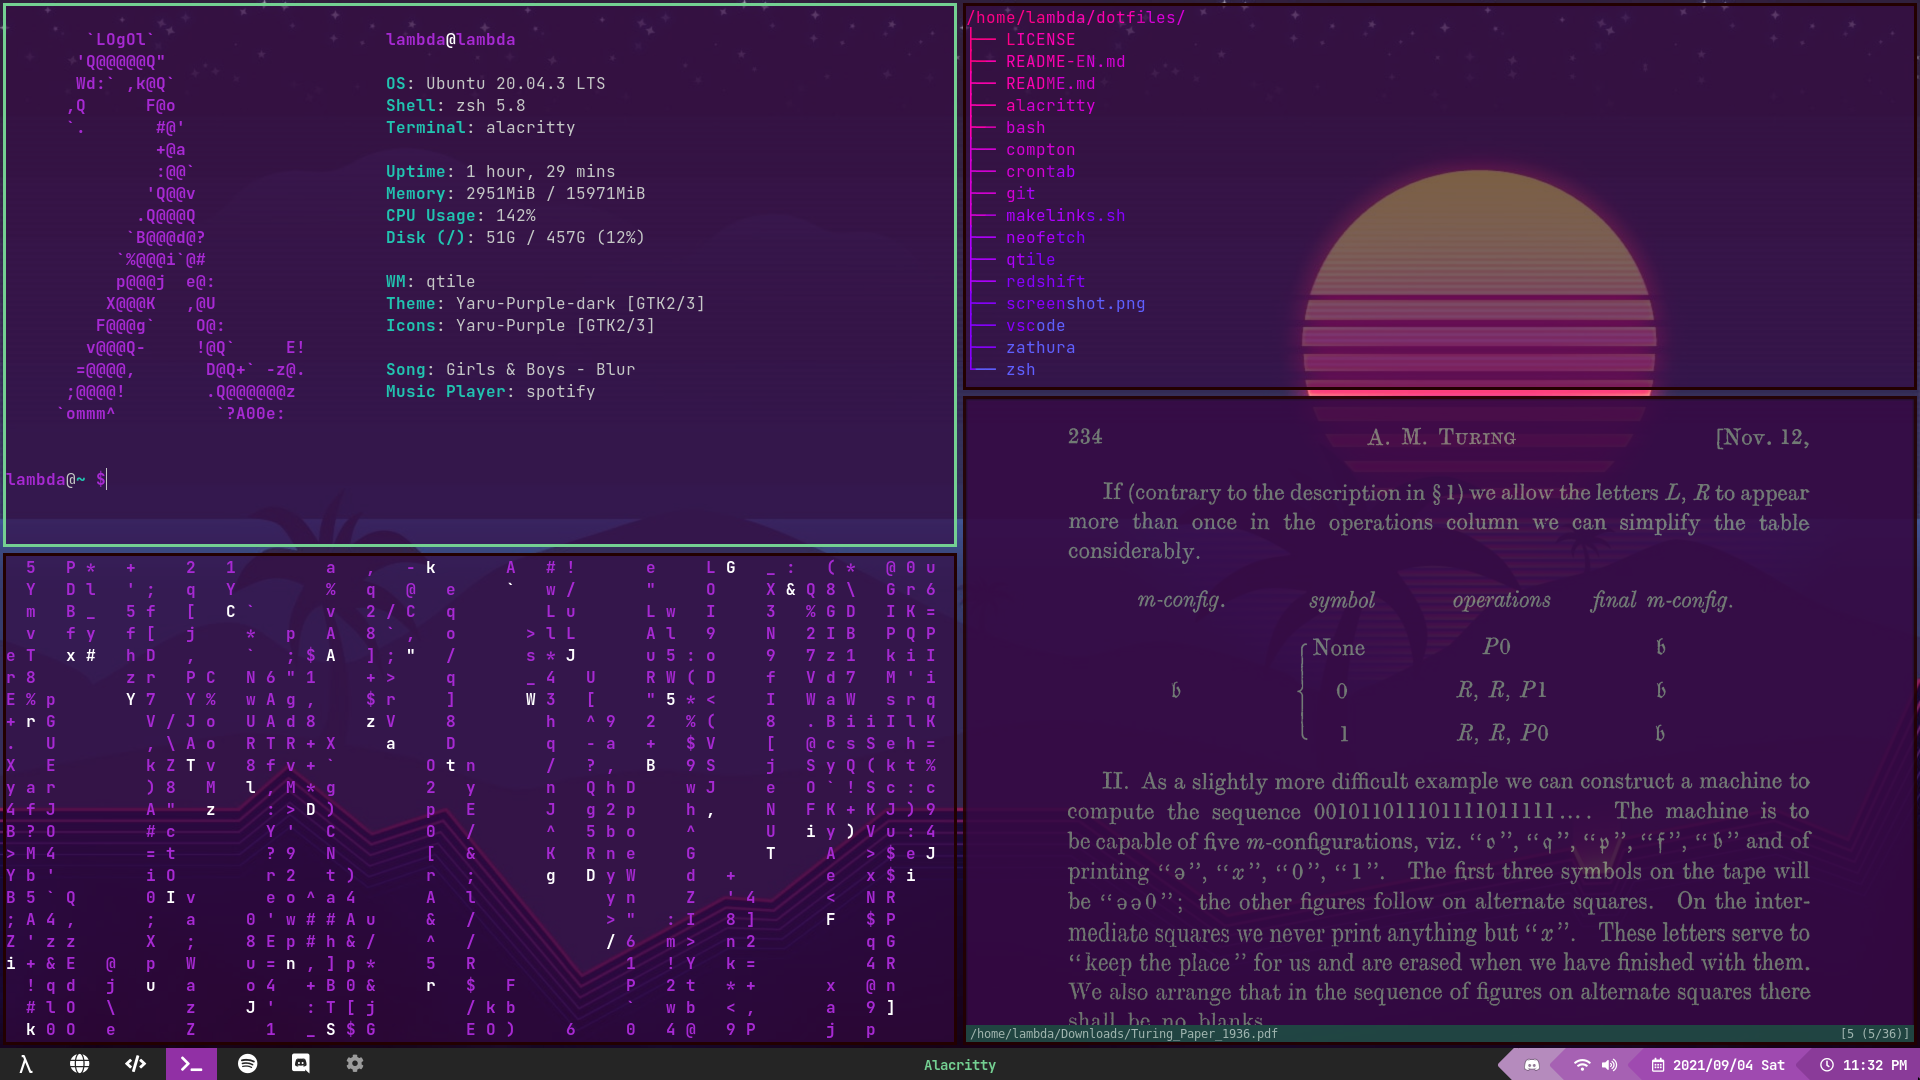Click the volume speaker tray icon
The height and width of the screenshot is (1080, 1920).
click(x=1609, y=1065)
